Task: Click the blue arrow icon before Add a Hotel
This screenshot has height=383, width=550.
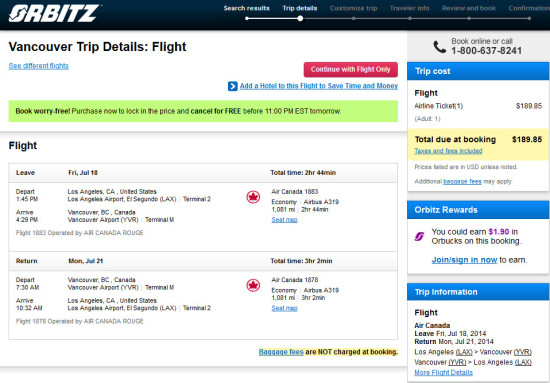Action: pos(233,86)
